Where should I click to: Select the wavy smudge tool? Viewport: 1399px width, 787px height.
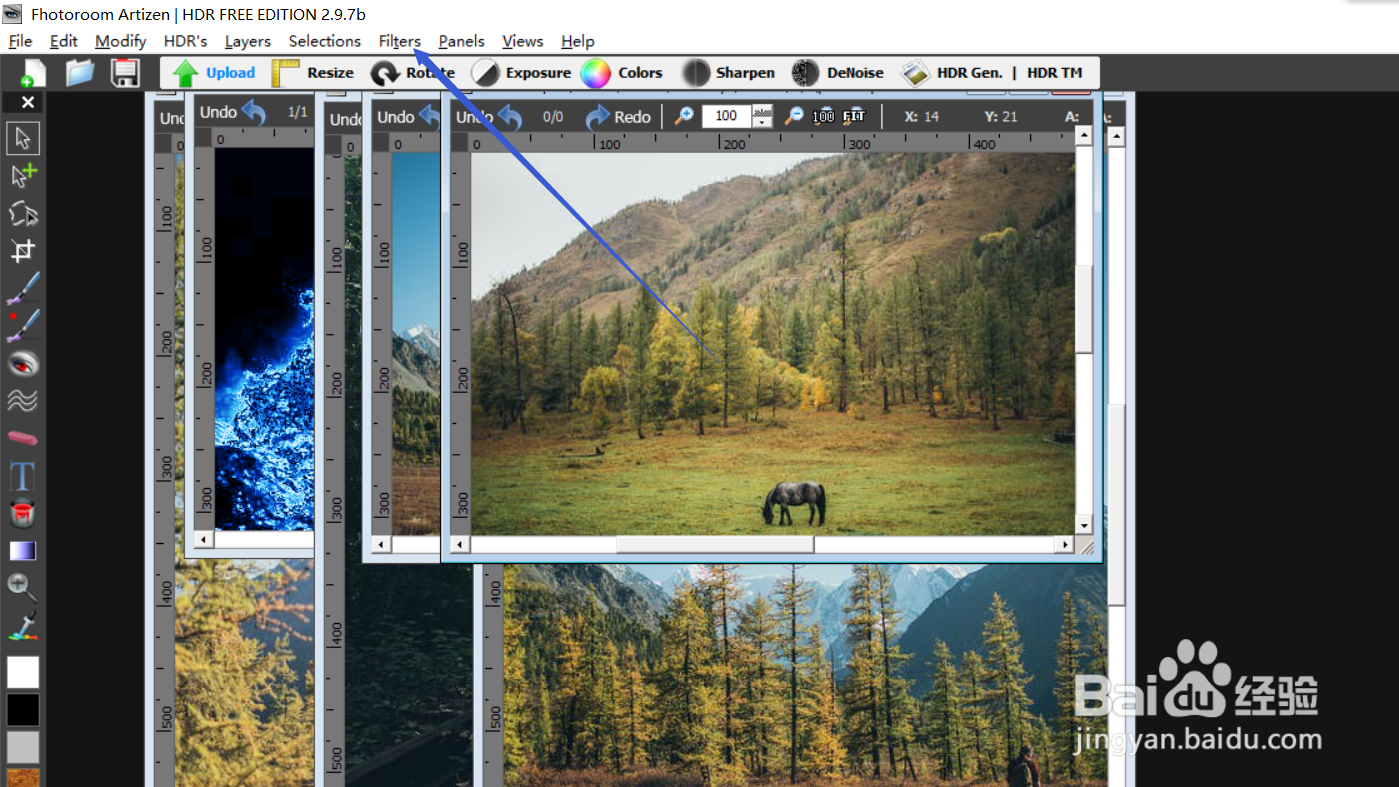coord(23,400)
